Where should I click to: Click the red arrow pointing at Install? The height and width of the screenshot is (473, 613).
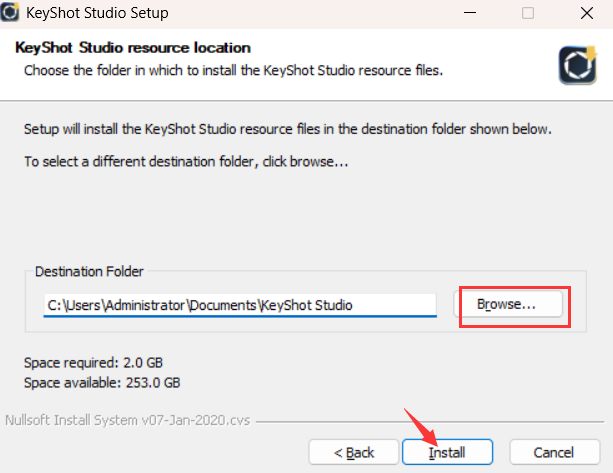click(420, 425)
